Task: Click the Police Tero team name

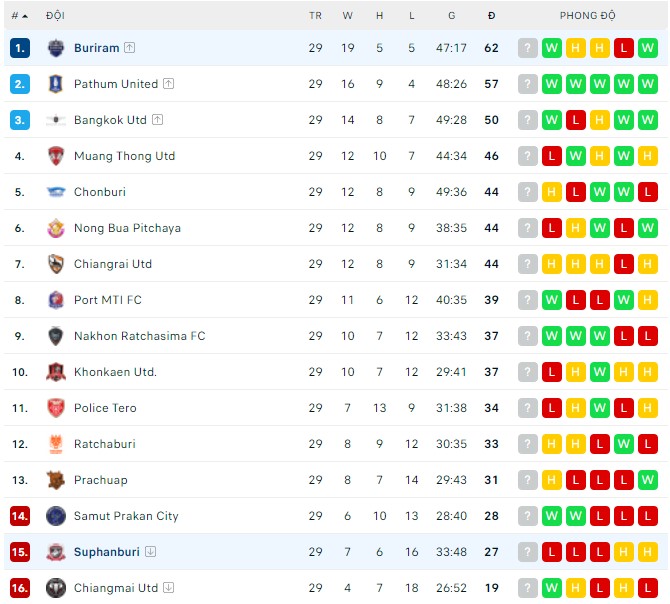Action: tap(105, 408)
